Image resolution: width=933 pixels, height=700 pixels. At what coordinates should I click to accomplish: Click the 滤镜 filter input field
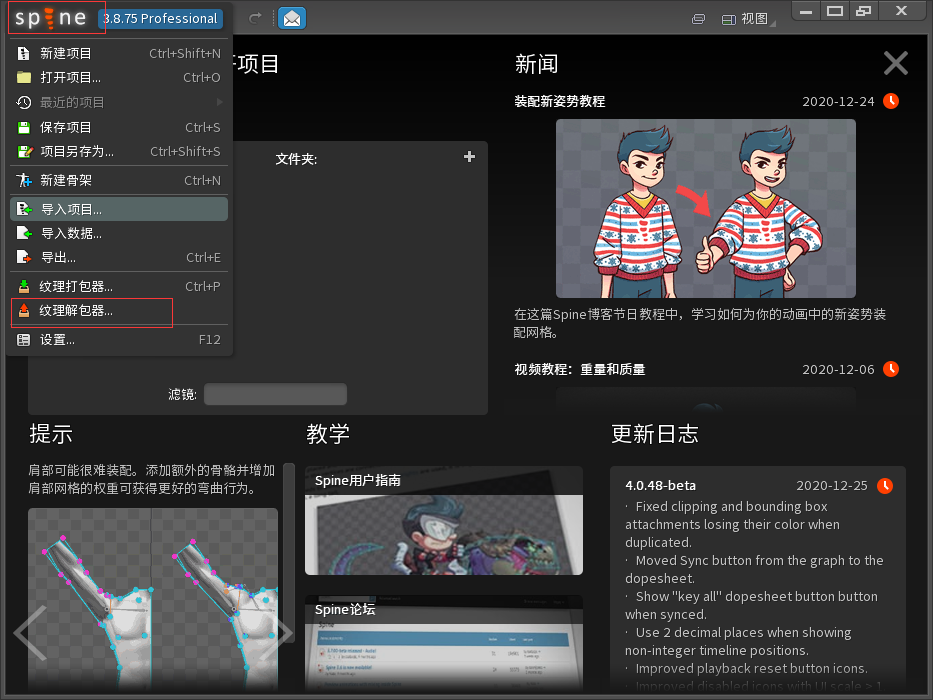(275, 394)
